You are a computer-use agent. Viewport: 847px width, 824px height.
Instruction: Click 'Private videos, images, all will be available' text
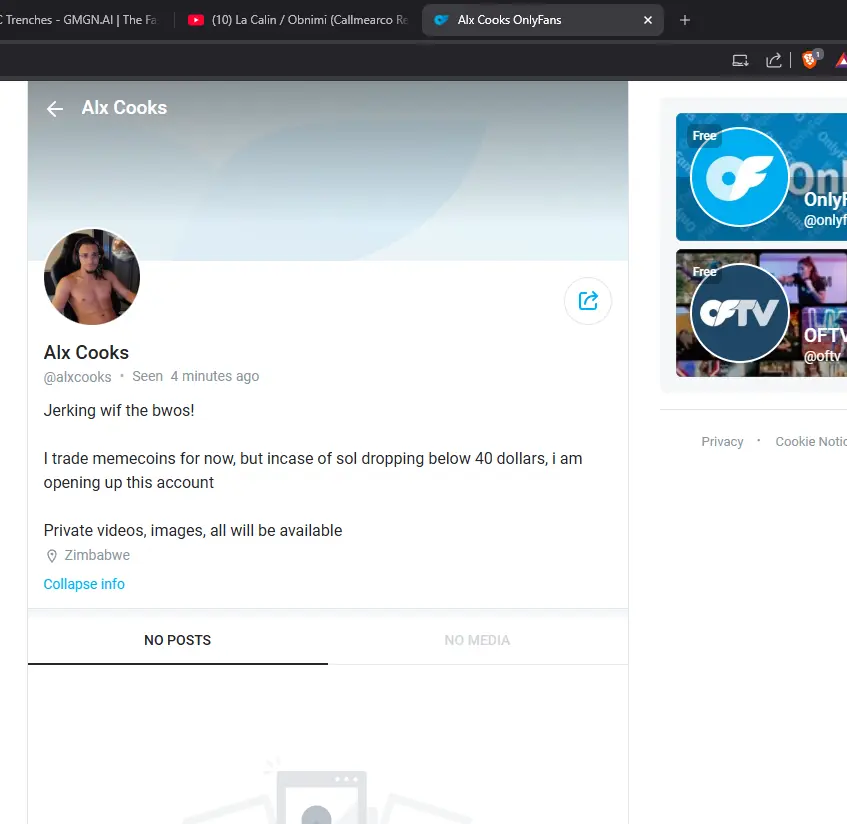pyautogui.click(x=193, y=531)
